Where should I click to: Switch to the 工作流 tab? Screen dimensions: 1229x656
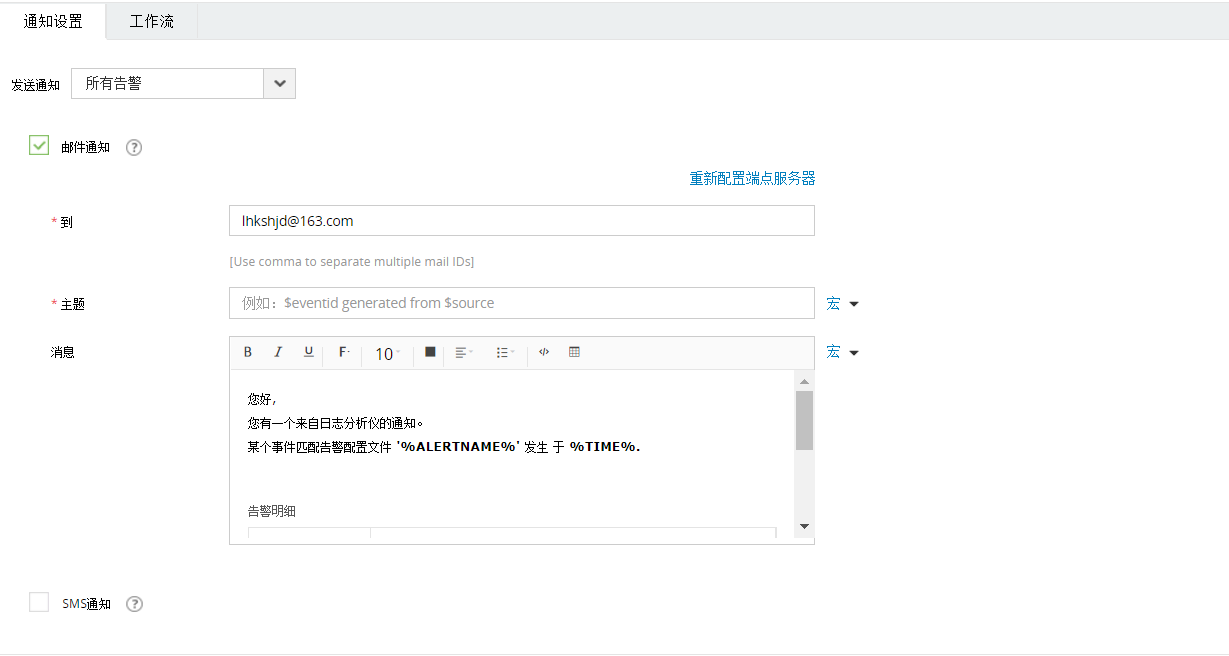click(151, 20)
